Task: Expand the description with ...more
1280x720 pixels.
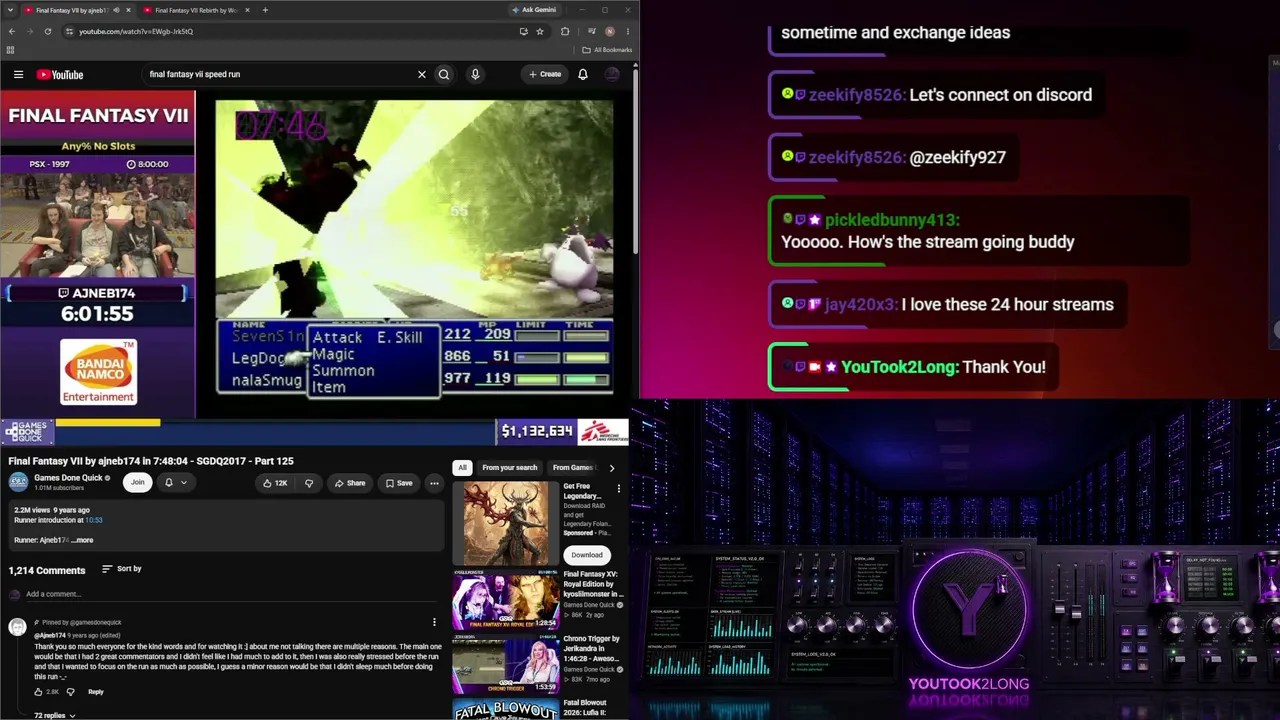Action: (83, 540)
